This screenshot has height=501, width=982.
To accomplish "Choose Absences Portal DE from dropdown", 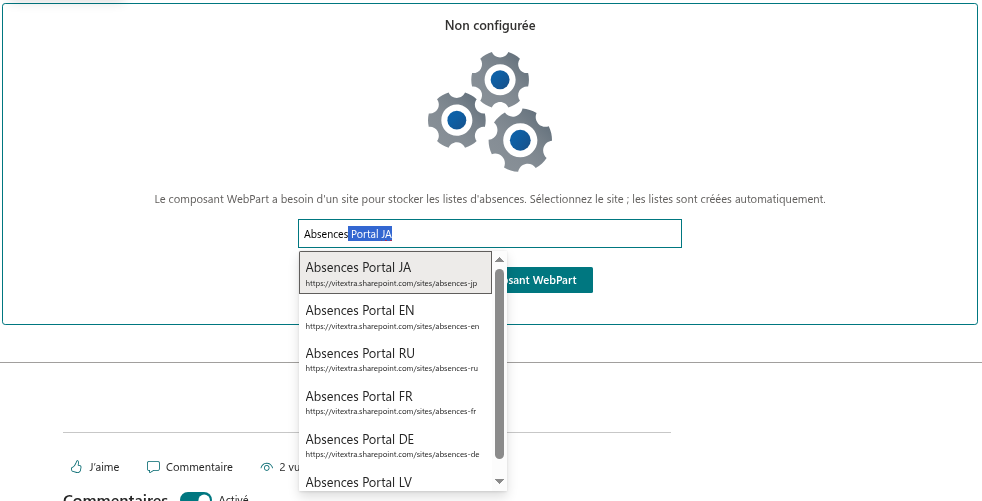I will point(395,445).
